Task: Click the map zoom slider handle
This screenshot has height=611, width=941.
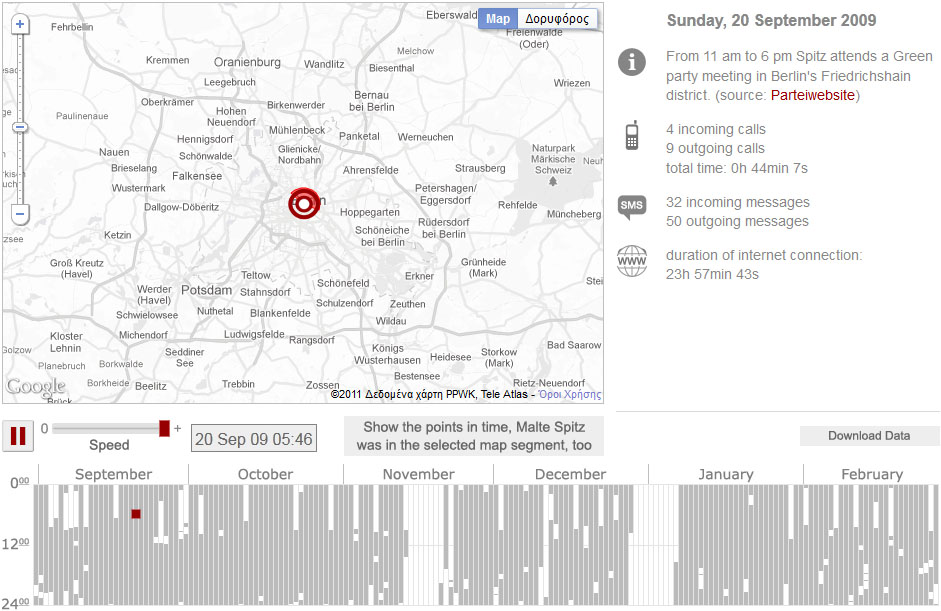Action: click(x=20, y=127)
